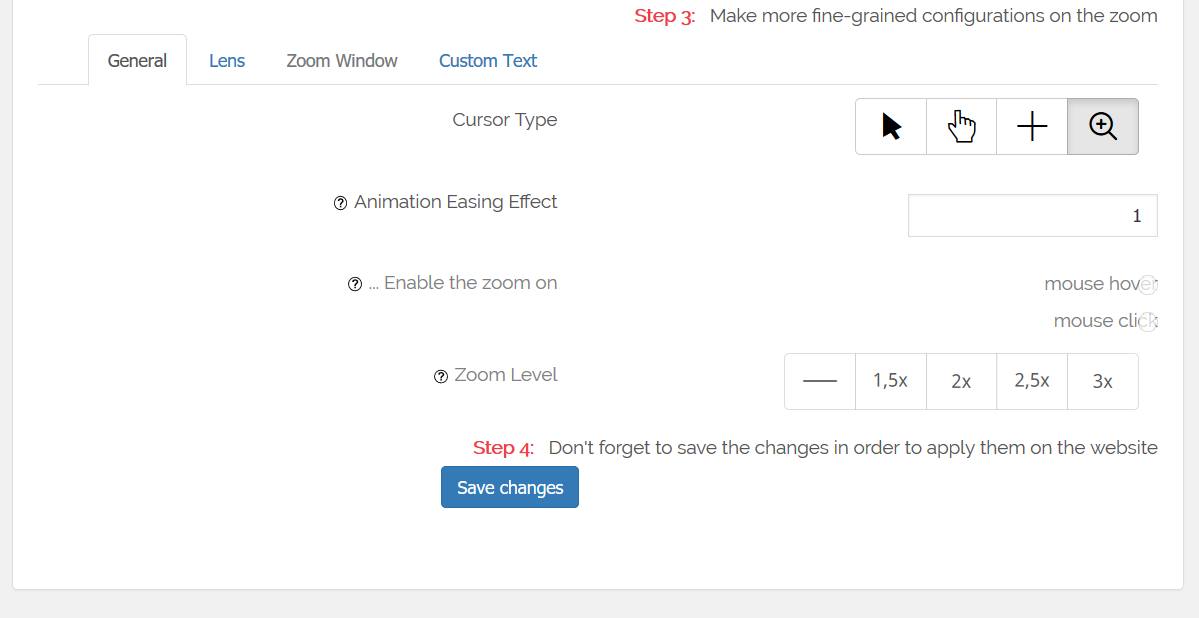The height and width of the screenshot is (618, 1199).
Task: Open the Custom Text tab
Action: tap(488, 60)
